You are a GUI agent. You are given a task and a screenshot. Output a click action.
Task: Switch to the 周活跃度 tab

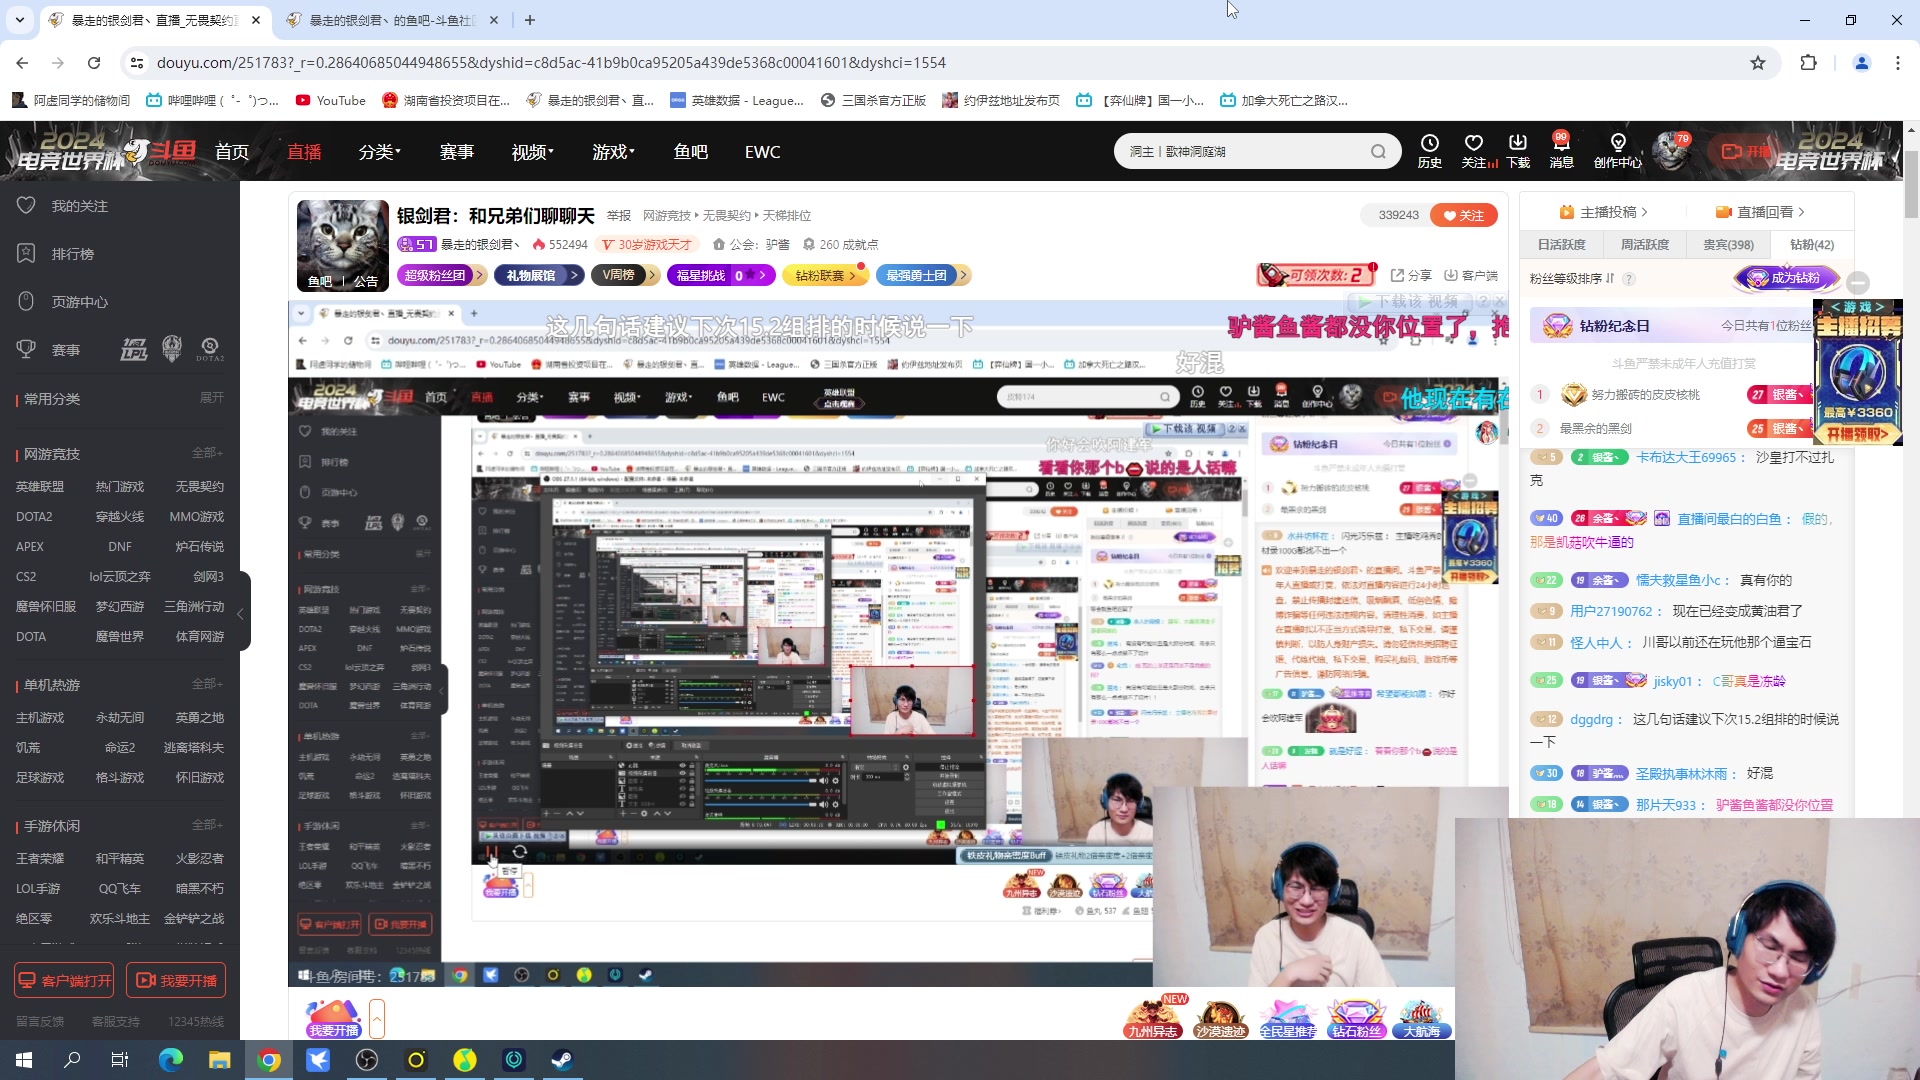click(x=1647, y=244)
